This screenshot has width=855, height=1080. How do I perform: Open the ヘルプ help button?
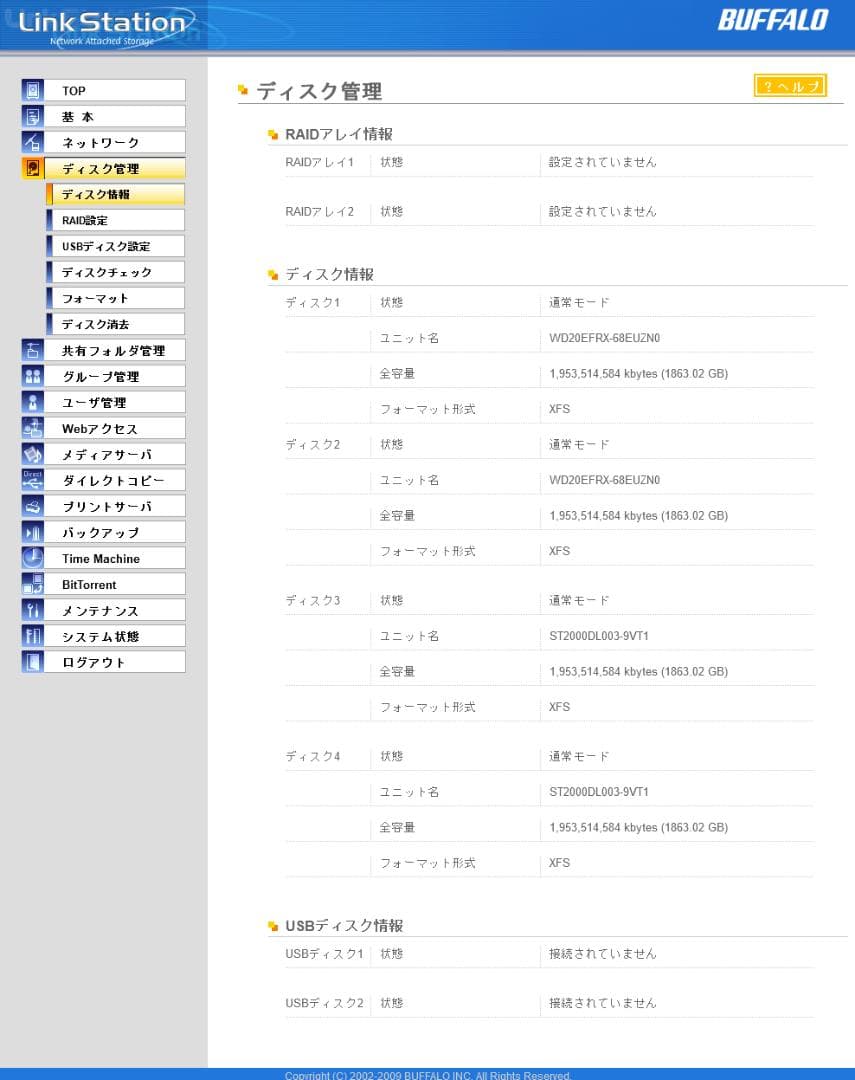click(790, 87)
